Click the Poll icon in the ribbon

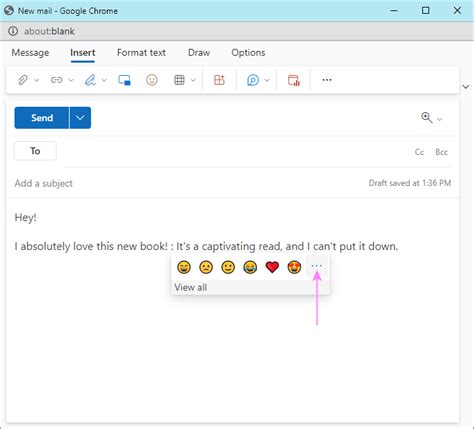pyautogui.click(x=294, y=80)
